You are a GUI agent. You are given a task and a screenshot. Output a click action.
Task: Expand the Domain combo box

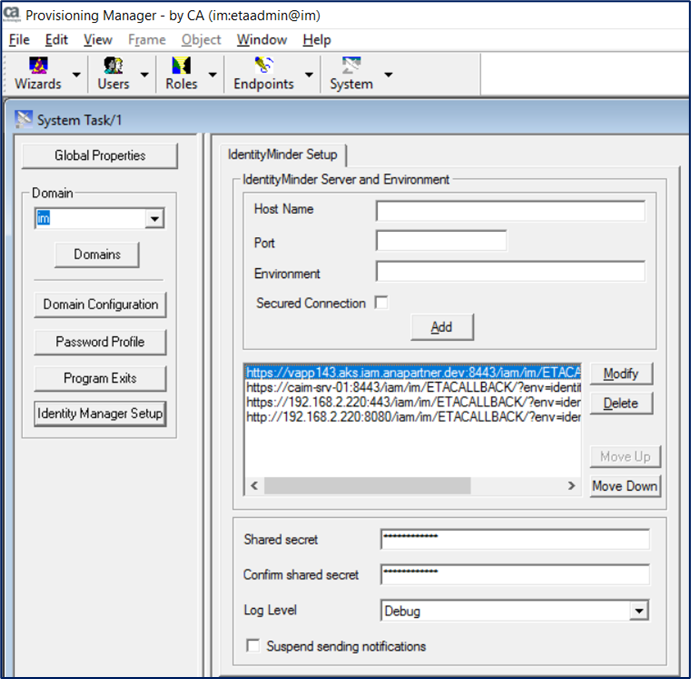click(x=154, y=219)
